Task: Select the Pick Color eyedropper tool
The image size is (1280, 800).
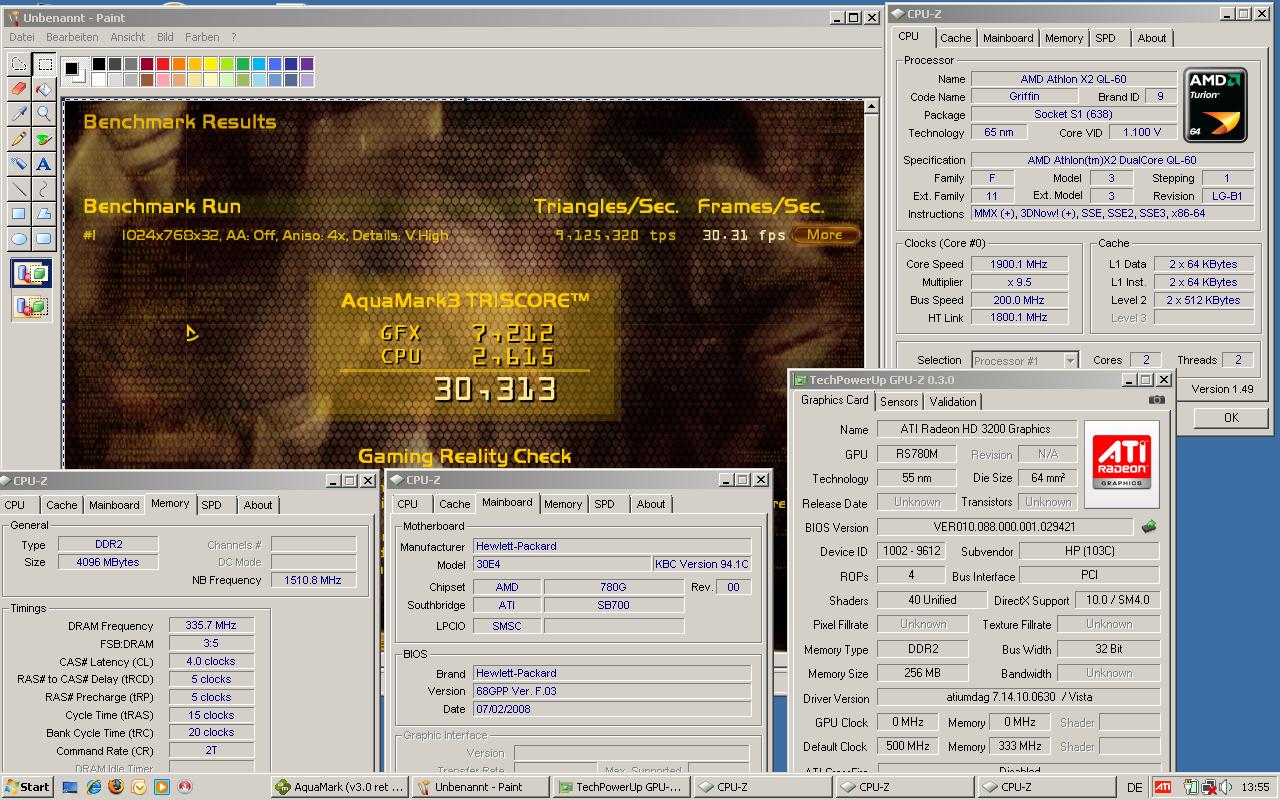Action: [x=19, y=114]
